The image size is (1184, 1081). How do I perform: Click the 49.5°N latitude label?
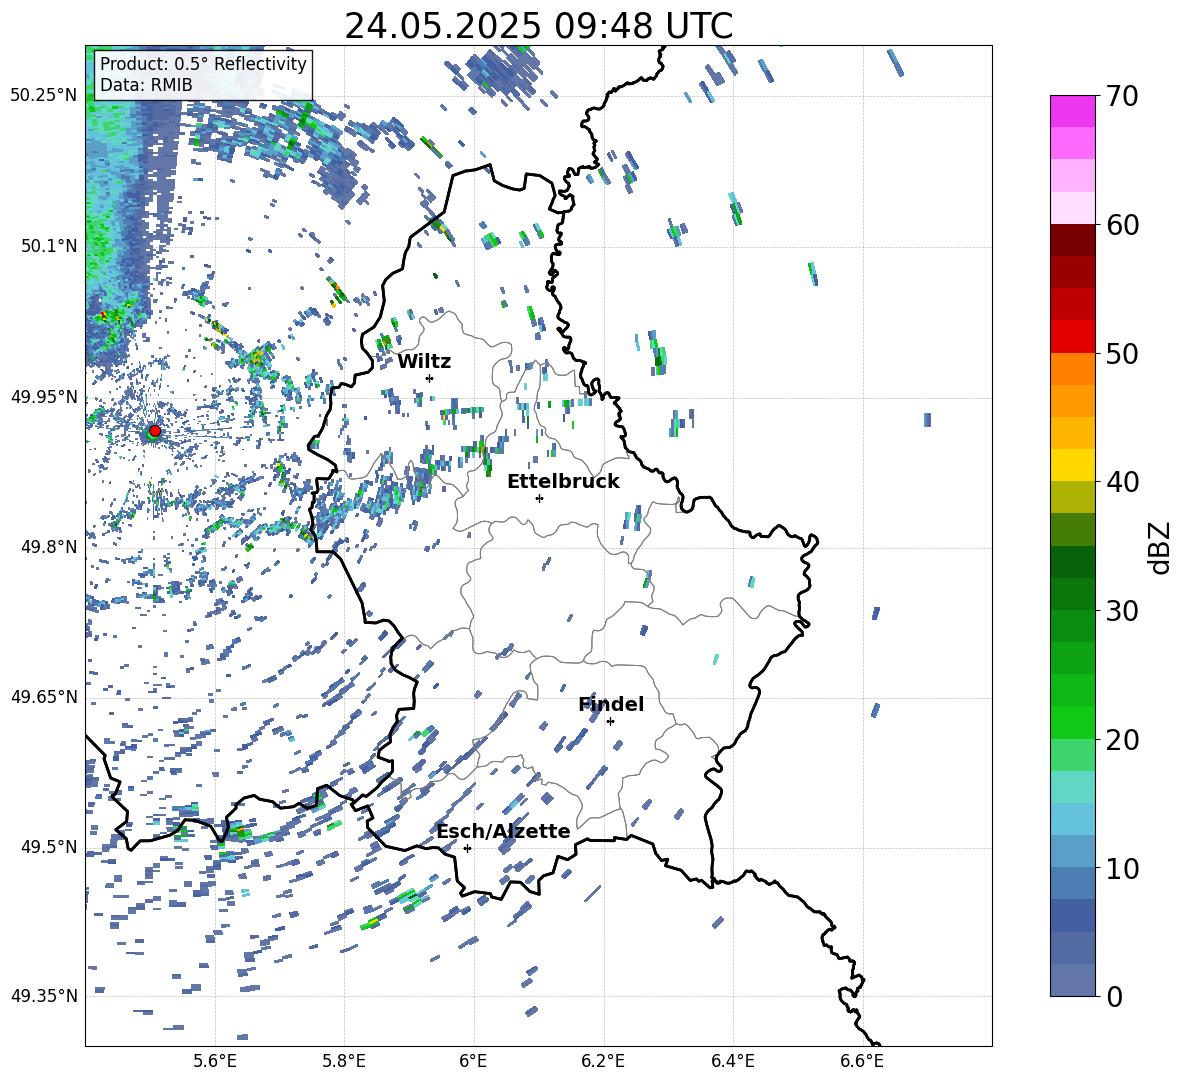click(x=48, y=846)
